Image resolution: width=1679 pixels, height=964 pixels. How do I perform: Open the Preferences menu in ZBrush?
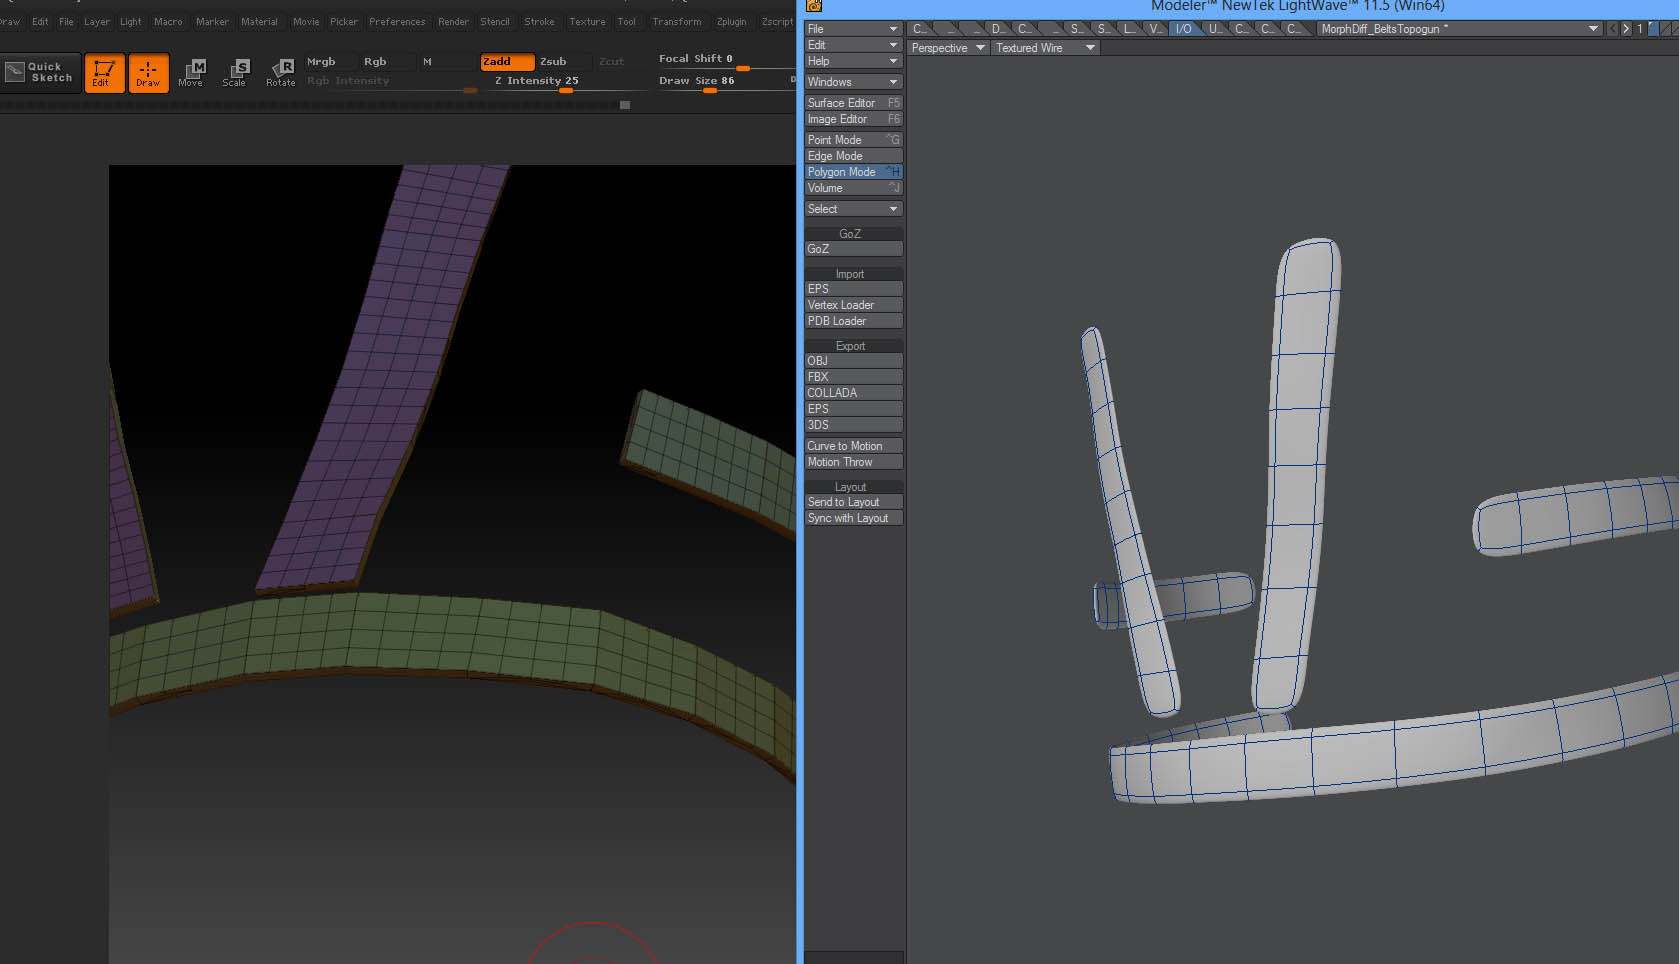397,22
